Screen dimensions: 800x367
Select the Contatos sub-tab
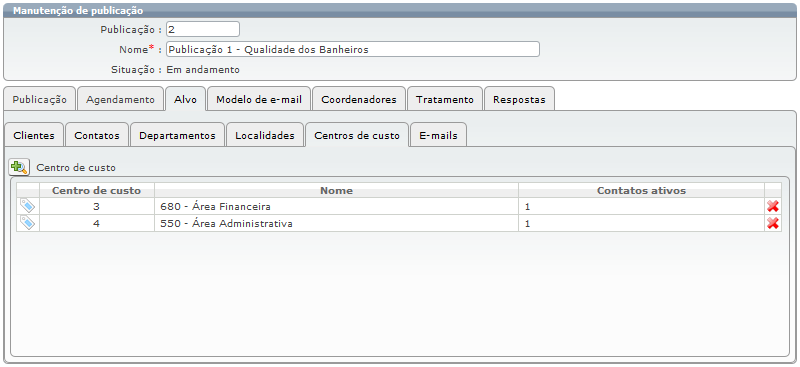[97, 135]
